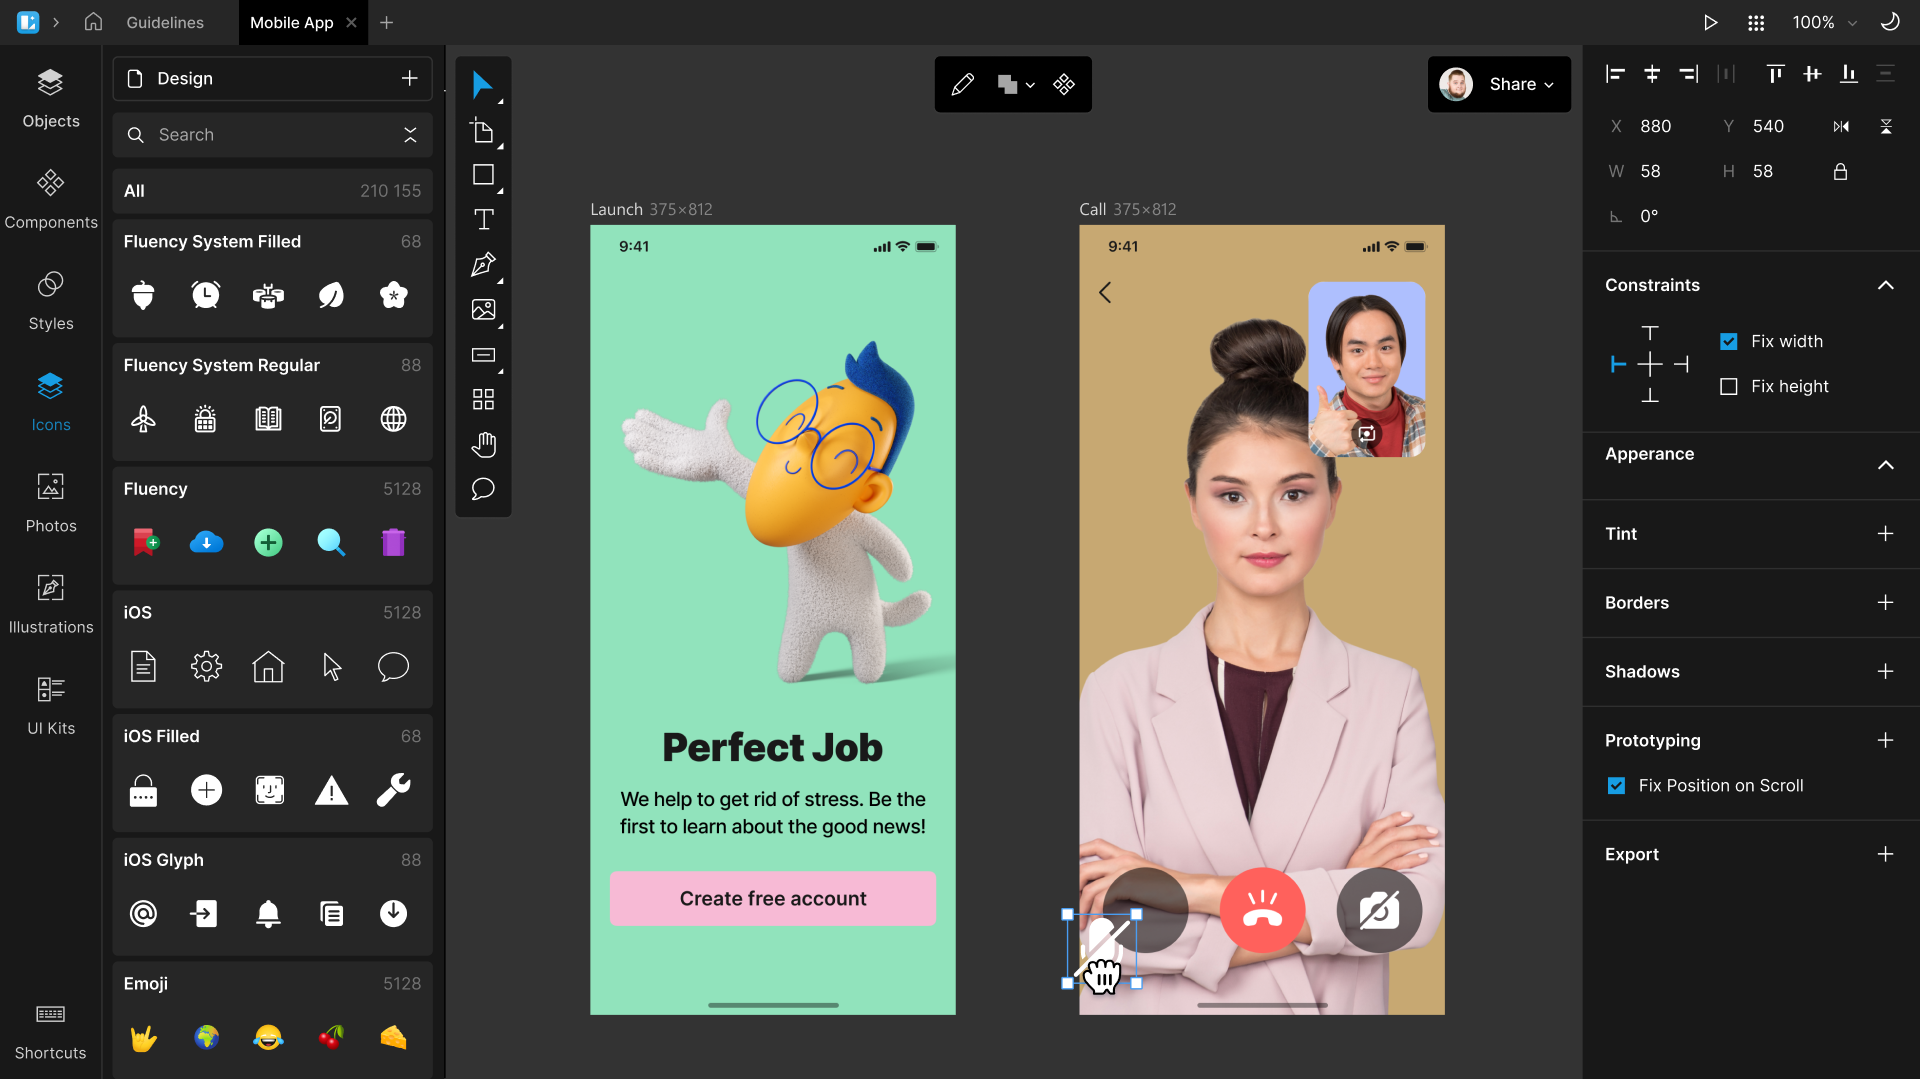Disable Fix Position on Scroll
The image size is (1920, 1079).
(1616, 786)
